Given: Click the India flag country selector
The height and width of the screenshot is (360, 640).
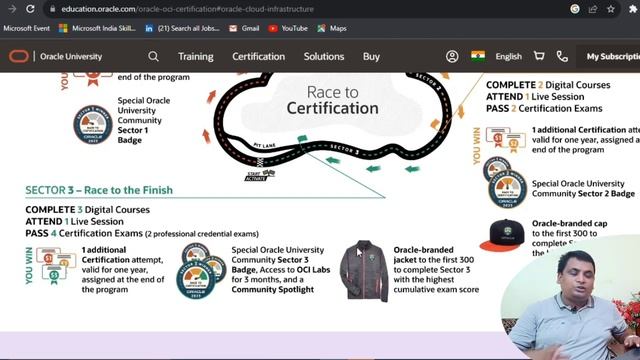Looking at the screenshot, I should [478, 56].
